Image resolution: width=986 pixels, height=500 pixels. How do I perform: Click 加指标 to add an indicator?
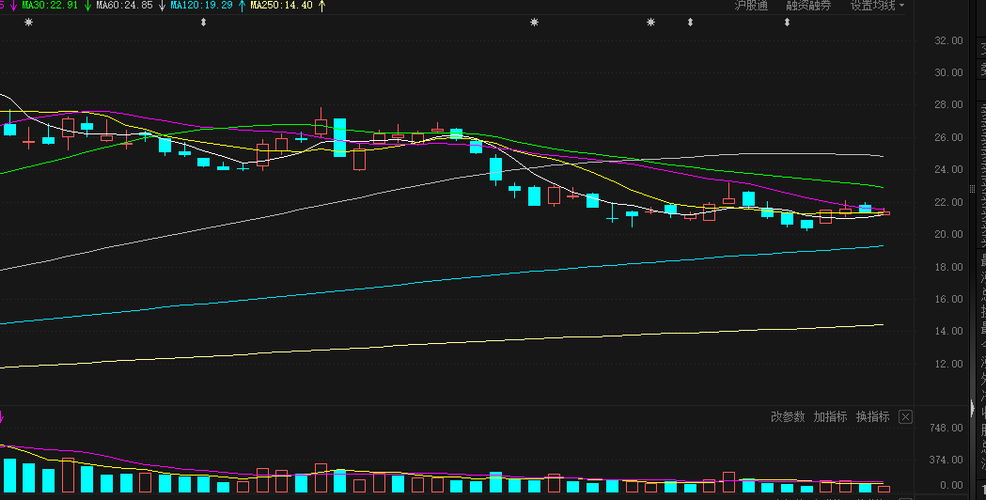pos(830,416)
